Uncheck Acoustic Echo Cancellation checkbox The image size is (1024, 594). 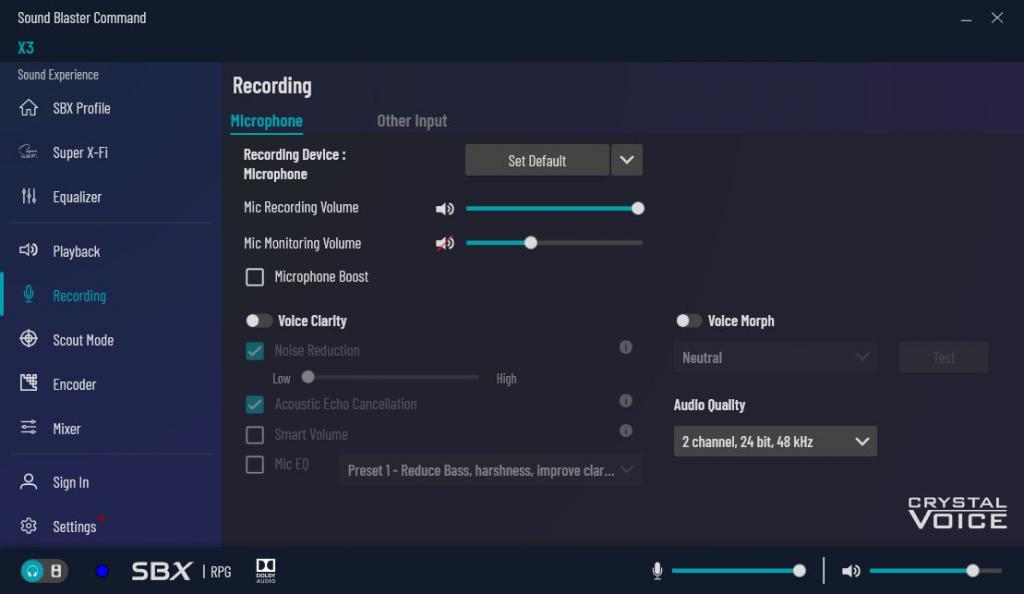[255, 405]
